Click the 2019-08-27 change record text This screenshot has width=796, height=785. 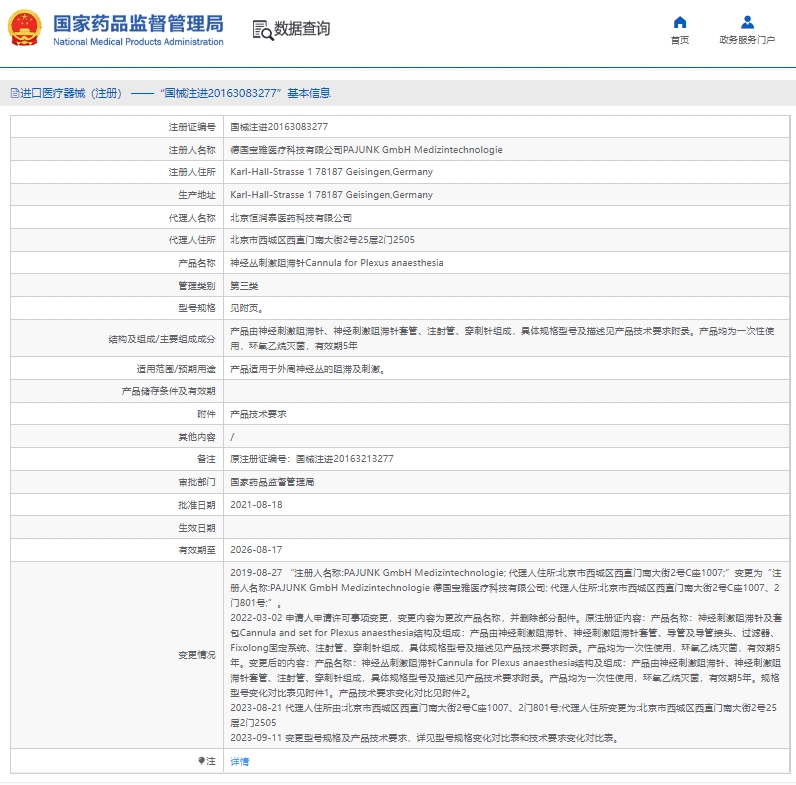(506, 587)
